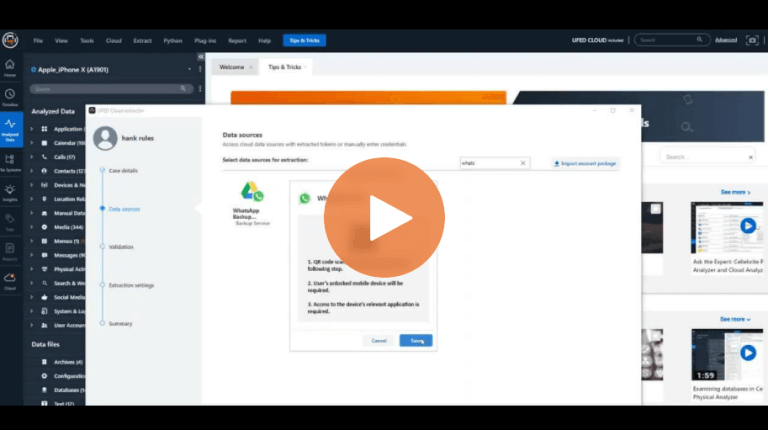Open device dropdown arrow next to Apple_iPhone X
The image size is (768, 430).
[190, 70]
